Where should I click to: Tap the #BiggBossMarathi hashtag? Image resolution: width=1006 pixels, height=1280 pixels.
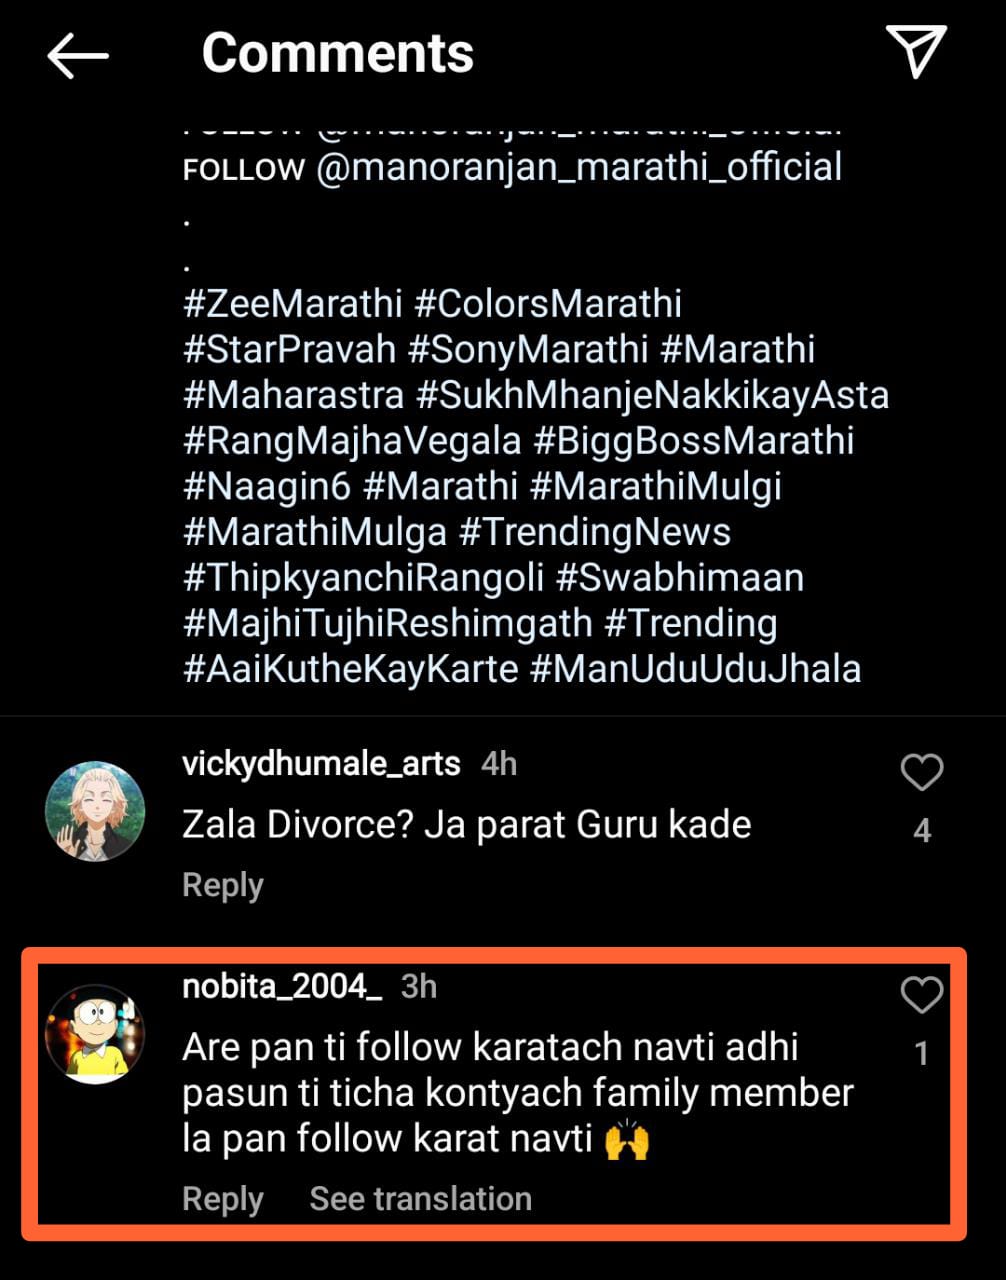pyautogui.click(x=693, y=441)
